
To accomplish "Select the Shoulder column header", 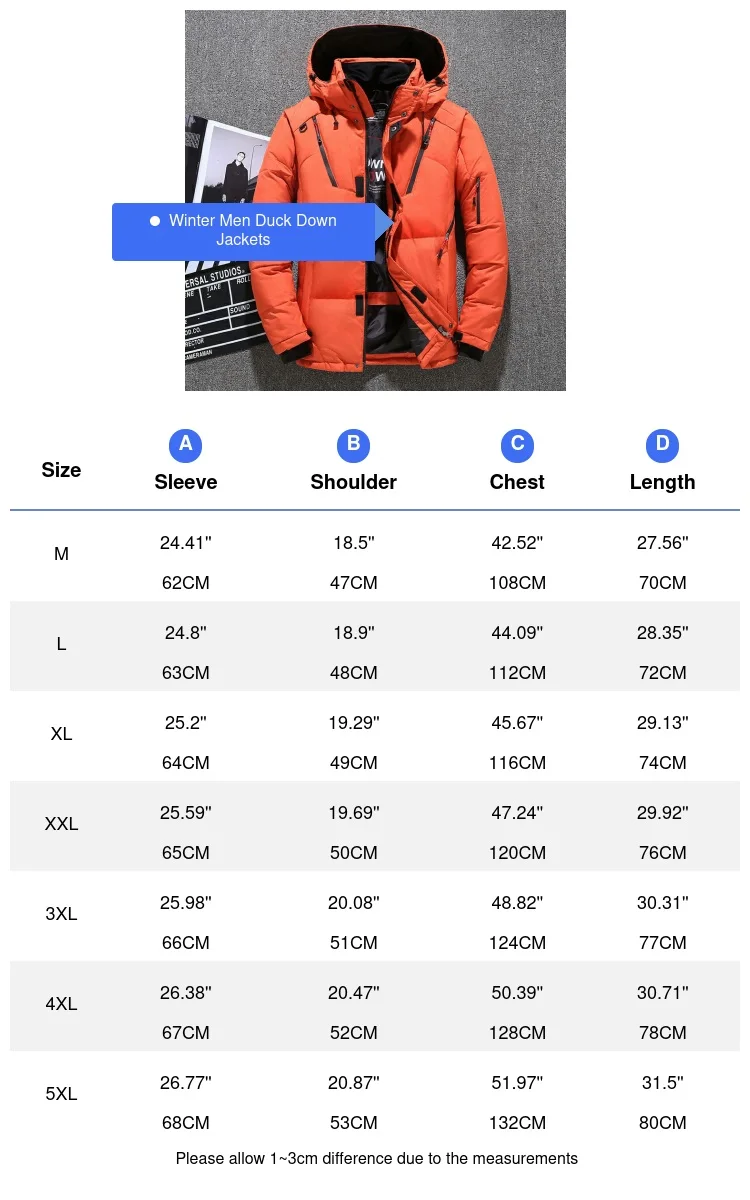I will point(353,482).
